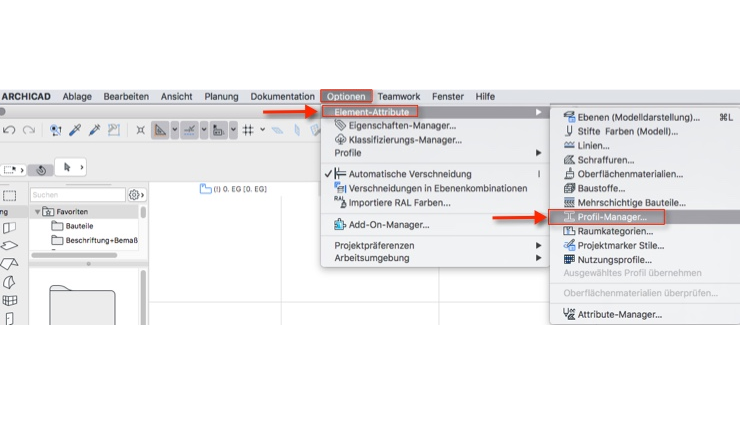Screen dimensions: 740x430
Task: Open the Hilfe menu
Action: click(485, 96)
